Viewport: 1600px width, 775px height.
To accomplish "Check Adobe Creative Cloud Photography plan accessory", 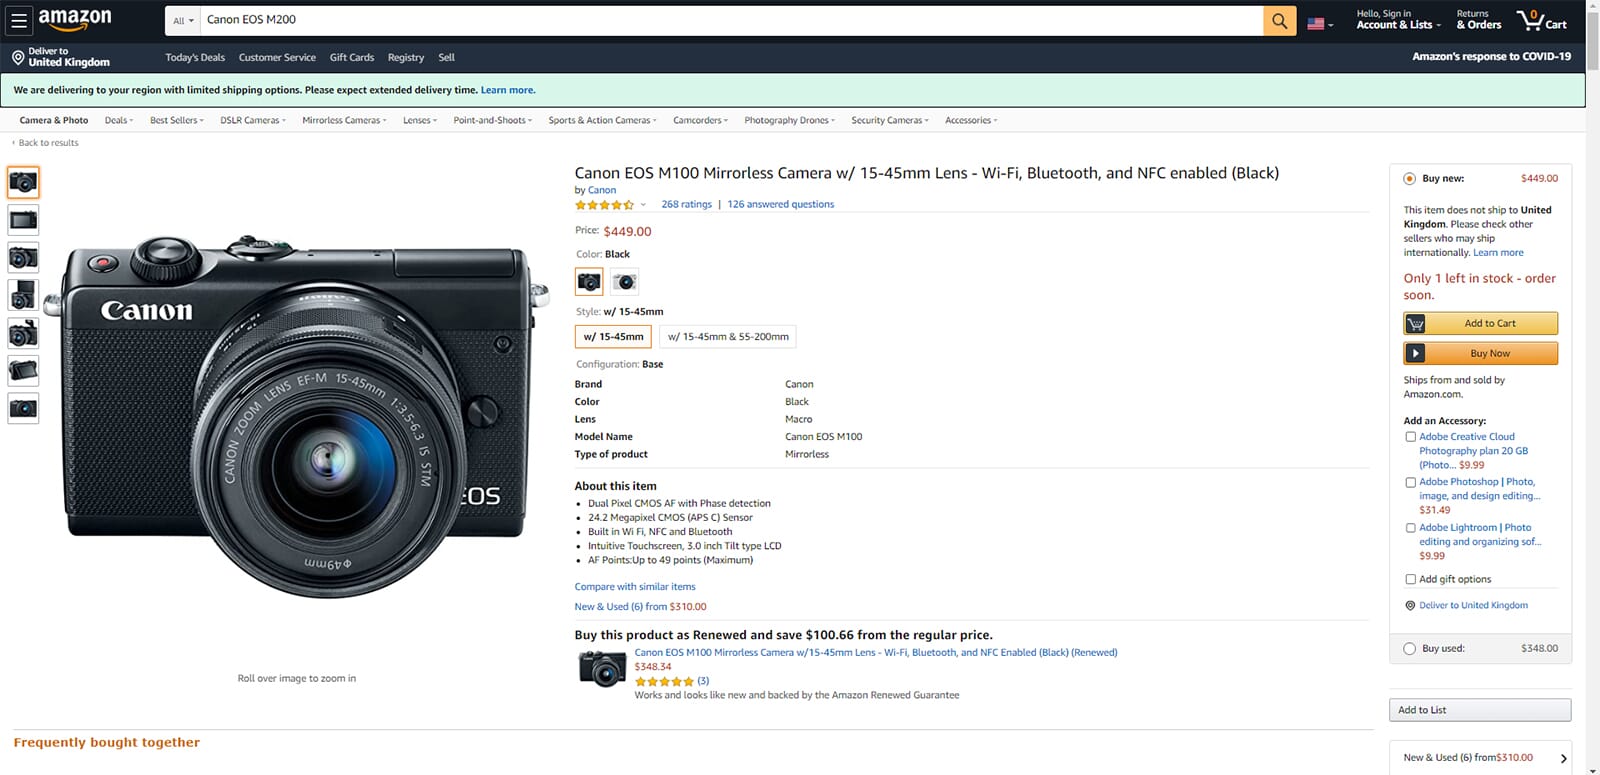I will [1410, 437].
